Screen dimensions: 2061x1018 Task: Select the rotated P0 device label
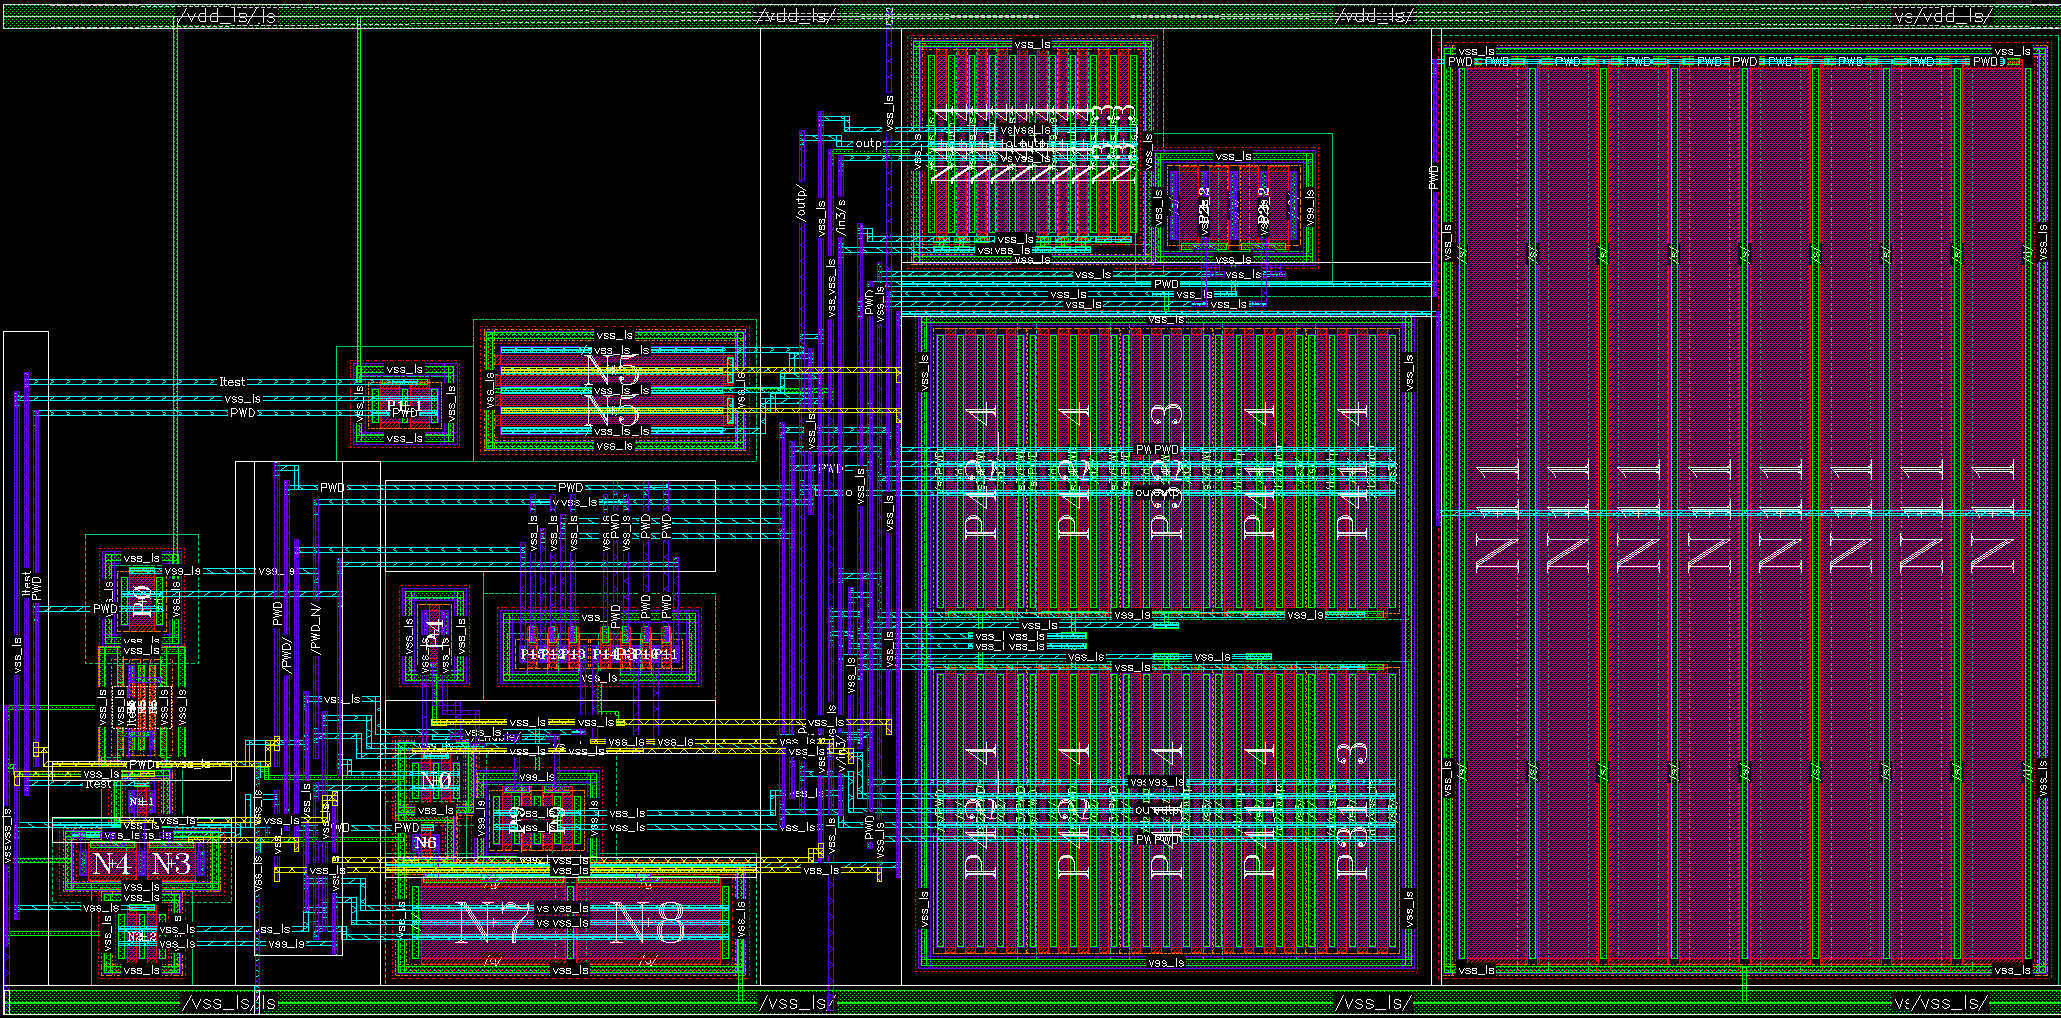point(141,600)
